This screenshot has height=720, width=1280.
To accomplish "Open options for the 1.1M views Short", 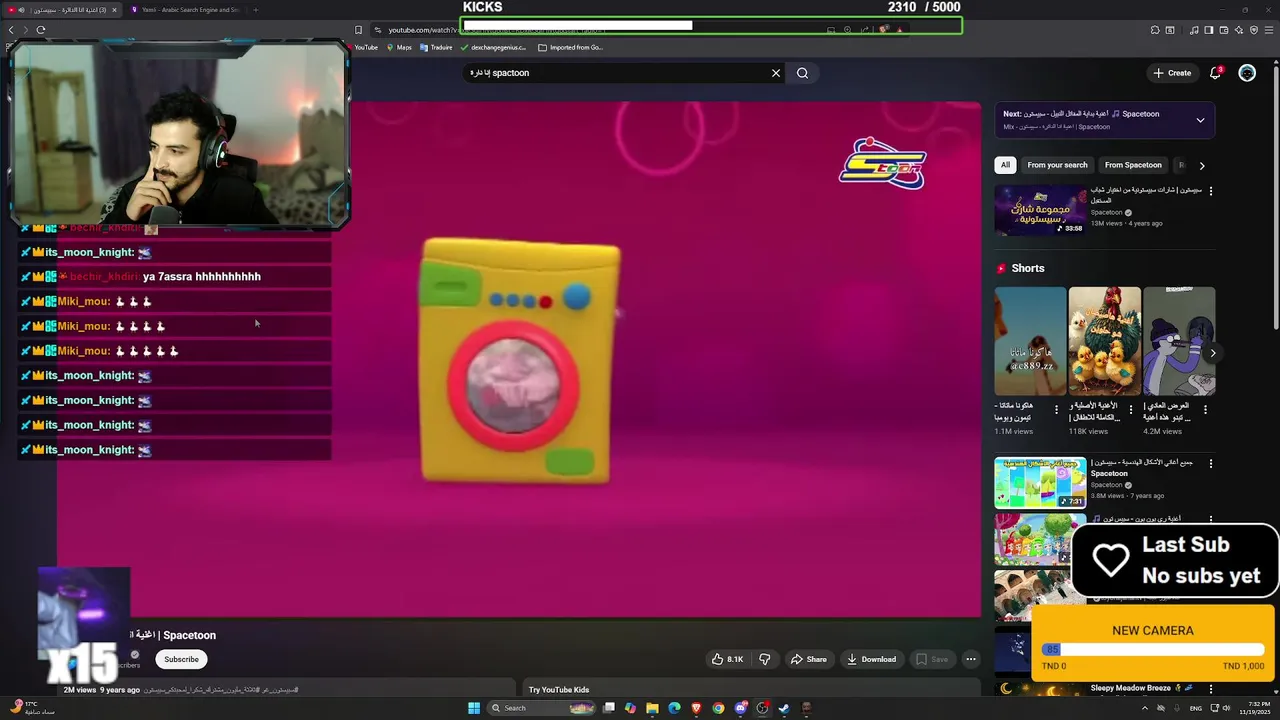I will pyautogui.click(x=1056, y=409).
